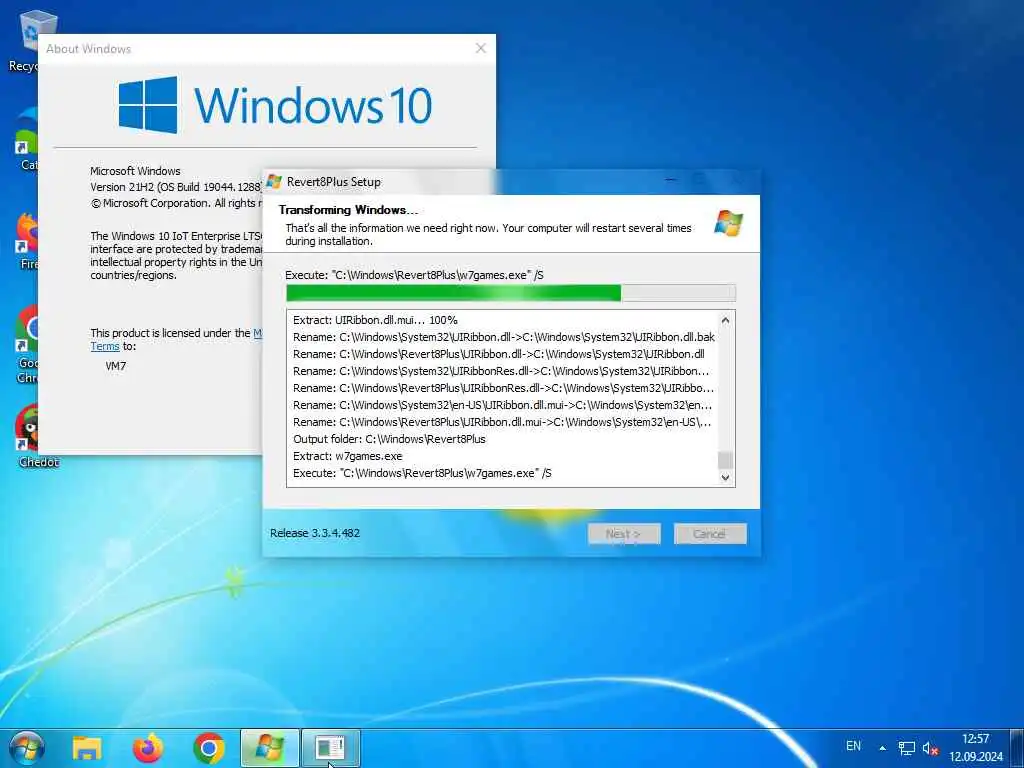Close the About Windows dialog
The width and height of the screenshot is (1024, 768).
coord(481,48)
